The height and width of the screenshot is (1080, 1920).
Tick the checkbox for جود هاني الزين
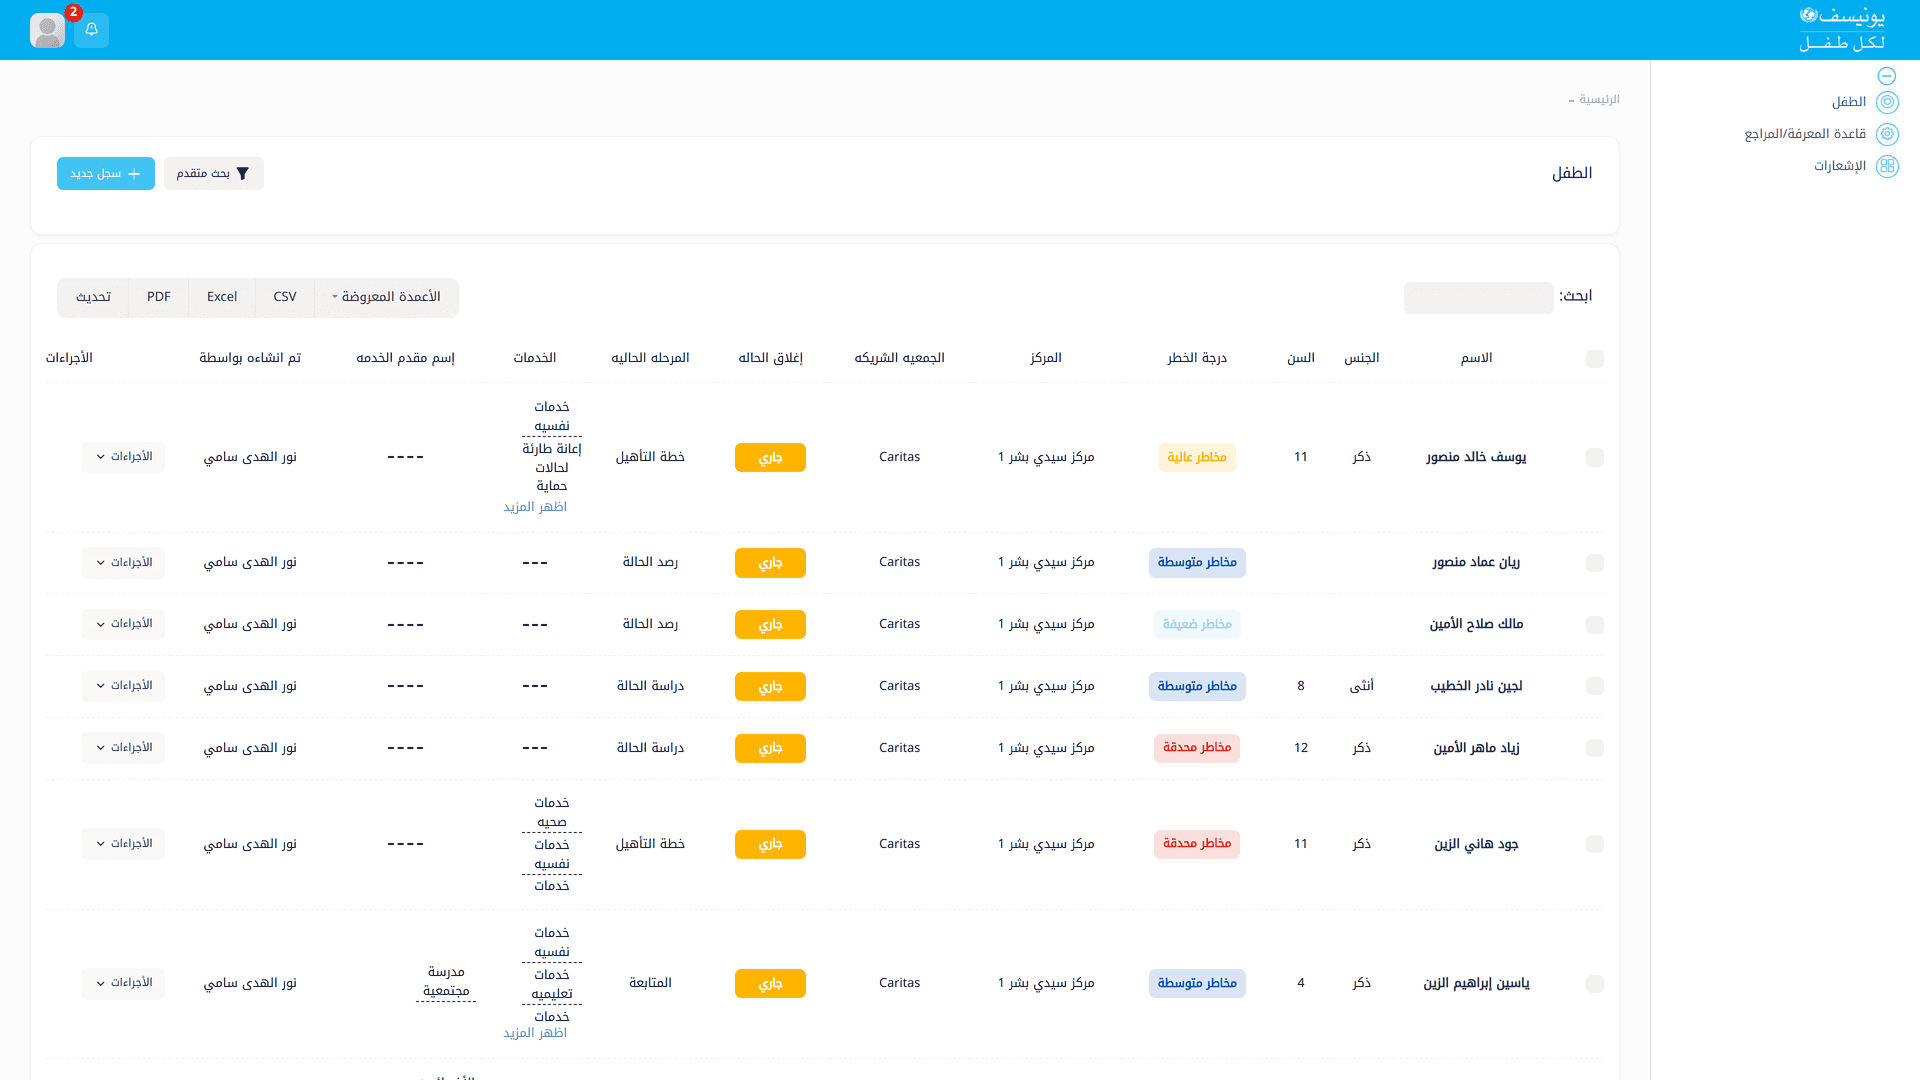tap(1595, 844)
